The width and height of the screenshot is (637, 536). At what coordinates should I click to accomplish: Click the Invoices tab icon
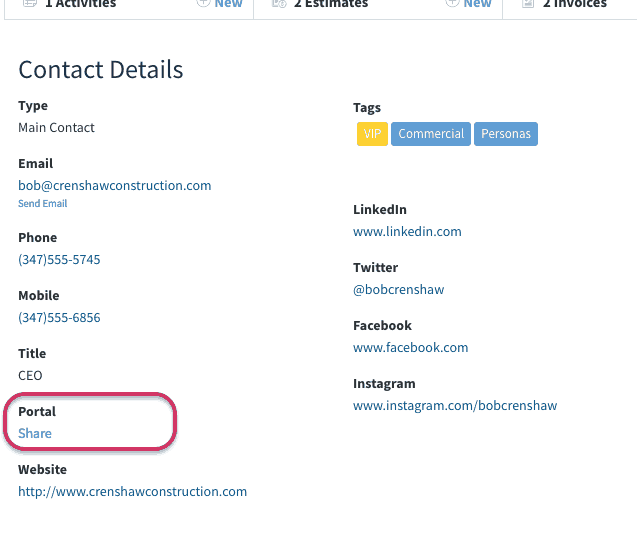pyautogui.click(x=528, y=3)
